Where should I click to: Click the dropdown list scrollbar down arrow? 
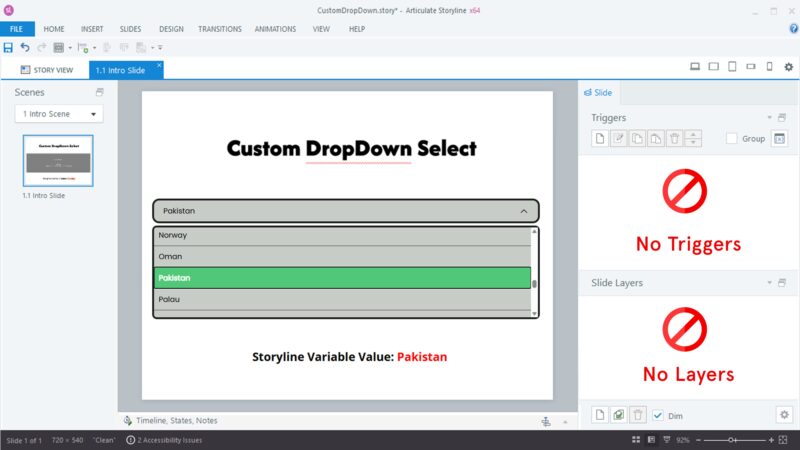(x=534, y=313)
